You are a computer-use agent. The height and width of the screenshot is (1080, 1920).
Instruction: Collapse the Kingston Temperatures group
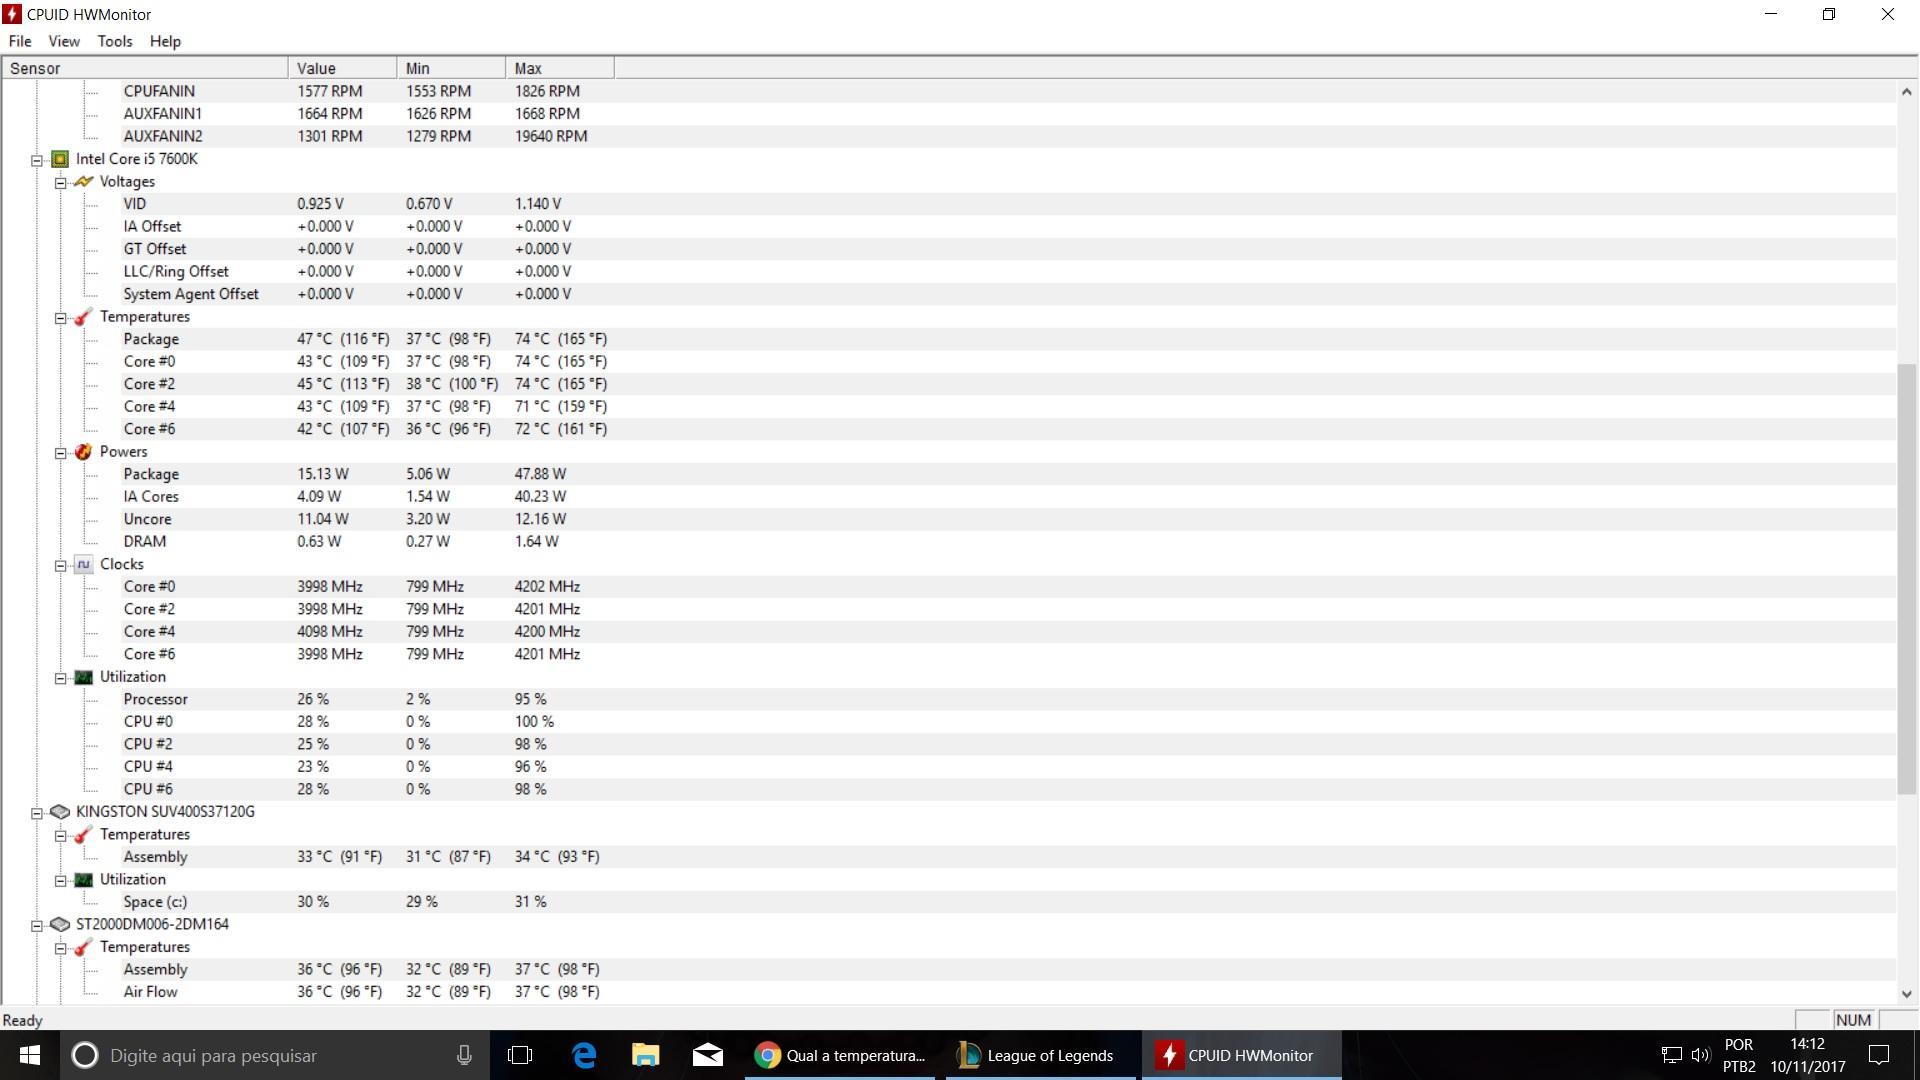(61, 836)
